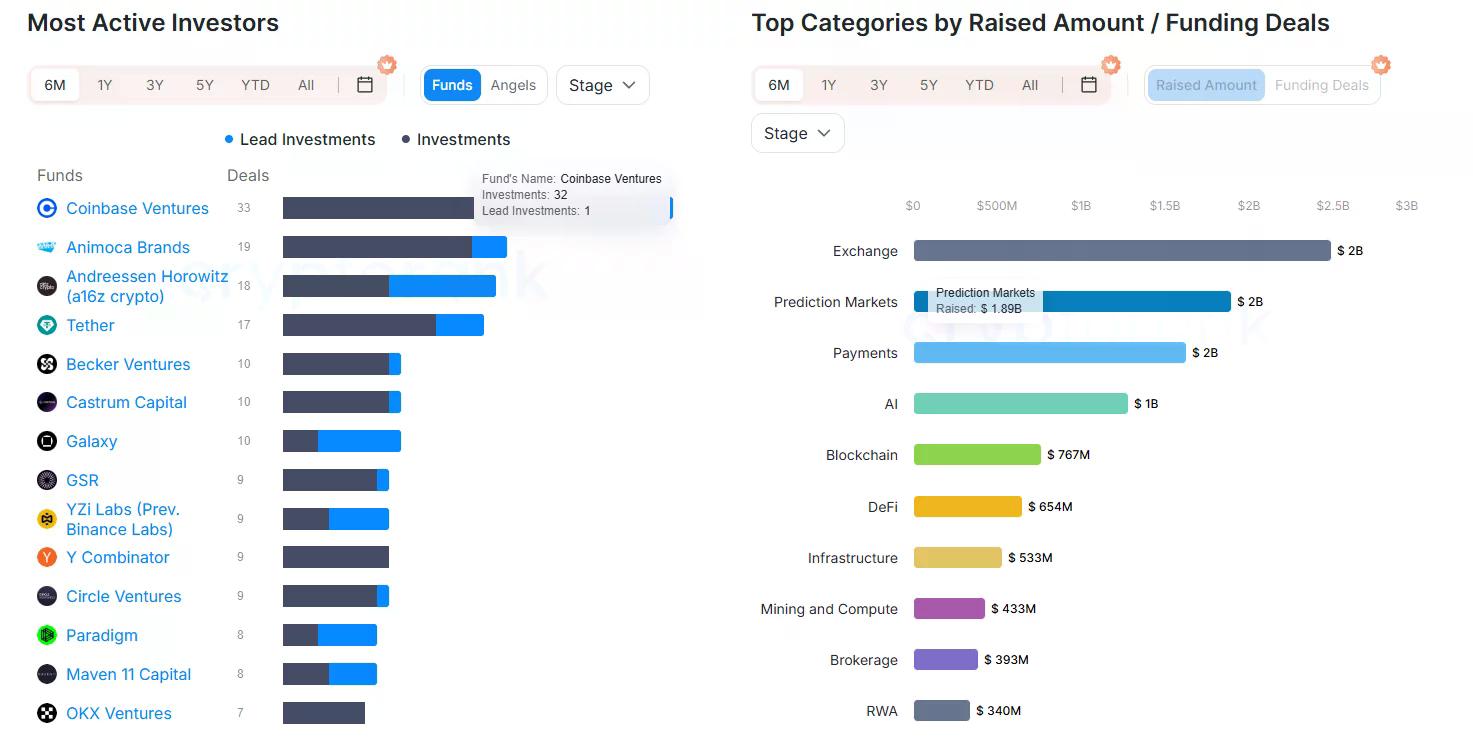Screen dimensions: 1473x745
Task: Open the Andreessen Horowitz (a16z crypto) link
Action: click(x=147, y=286)
